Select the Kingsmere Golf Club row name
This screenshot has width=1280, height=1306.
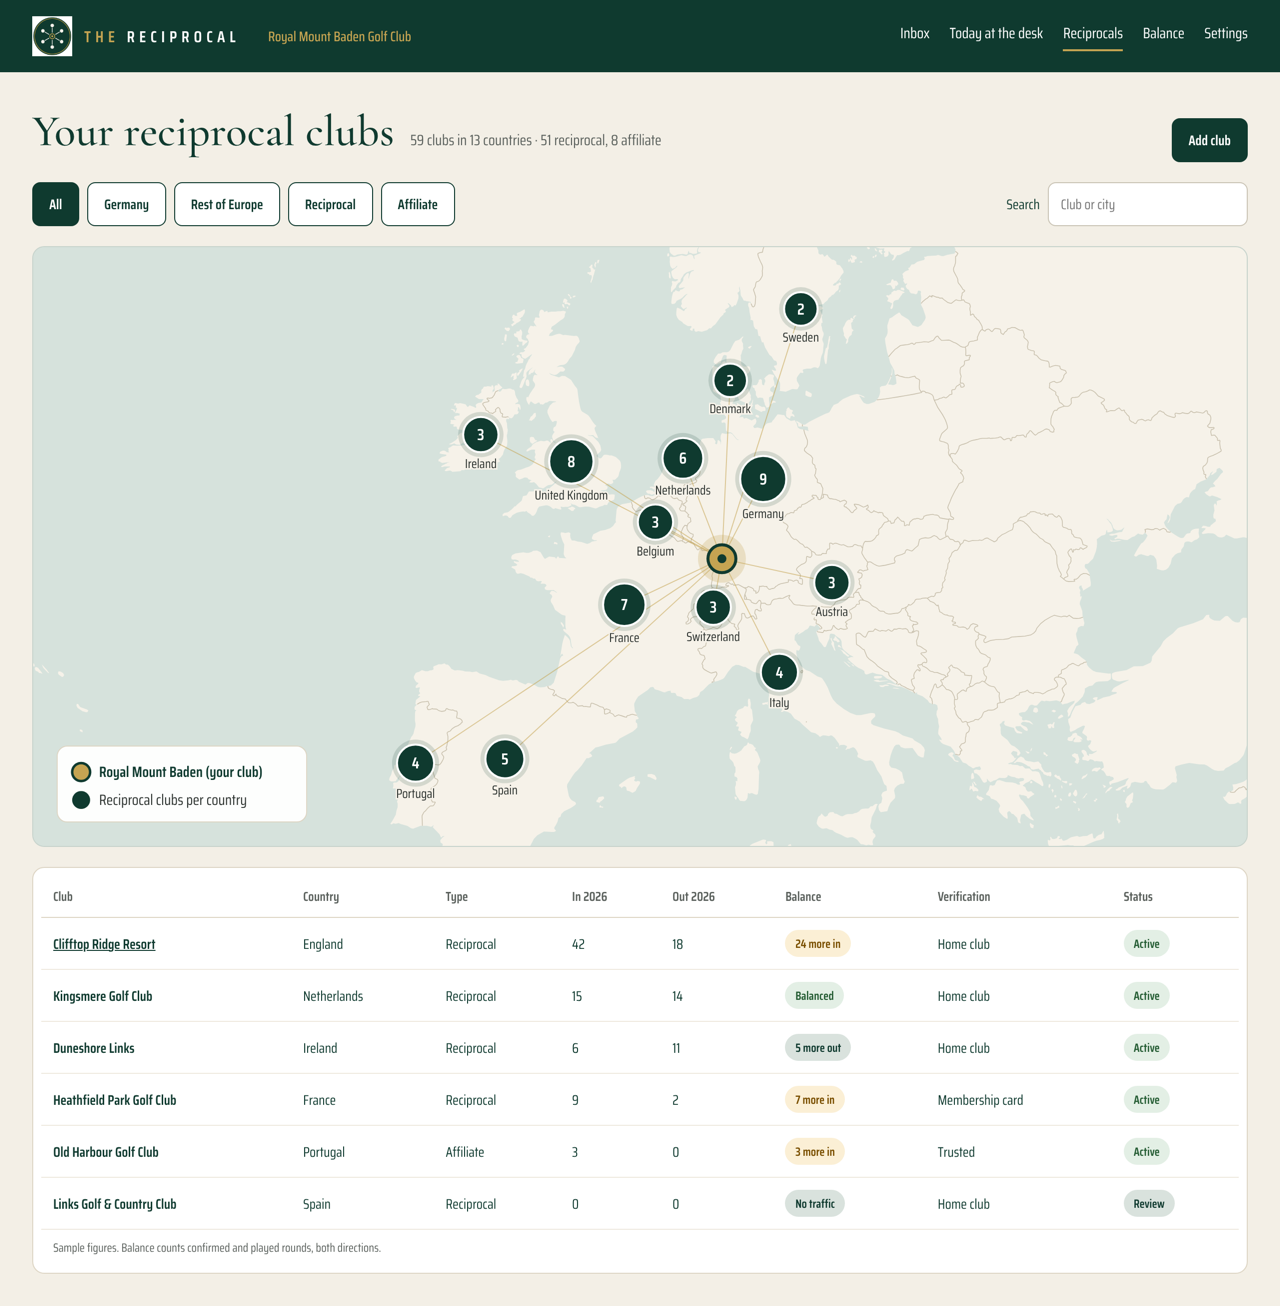[x=103, y=996]
